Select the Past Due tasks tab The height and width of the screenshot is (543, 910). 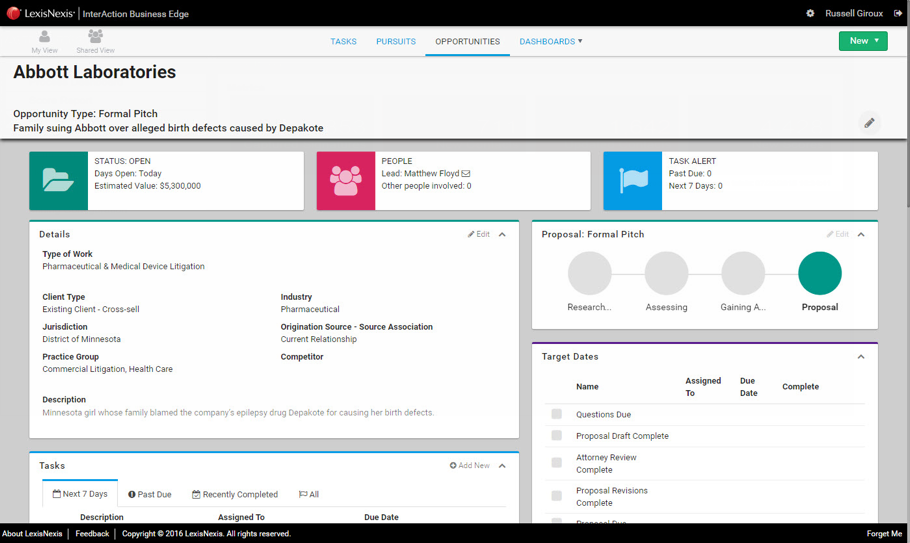(x=150, y=494)
